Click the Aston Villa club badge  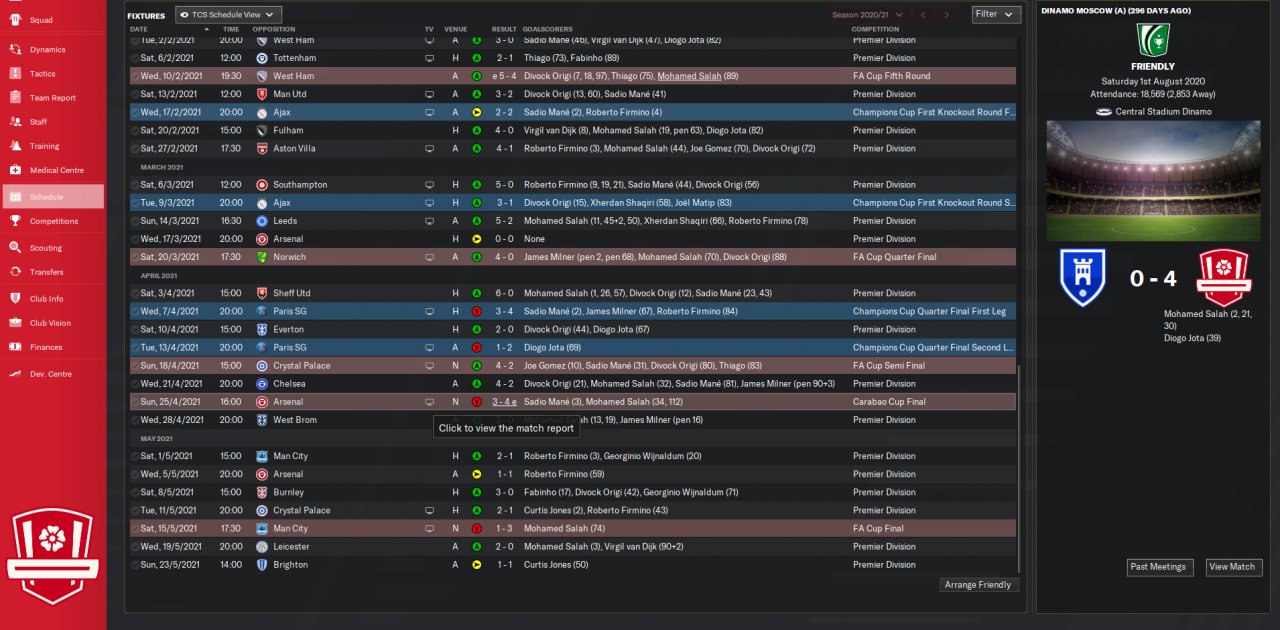tap(261, 148)
